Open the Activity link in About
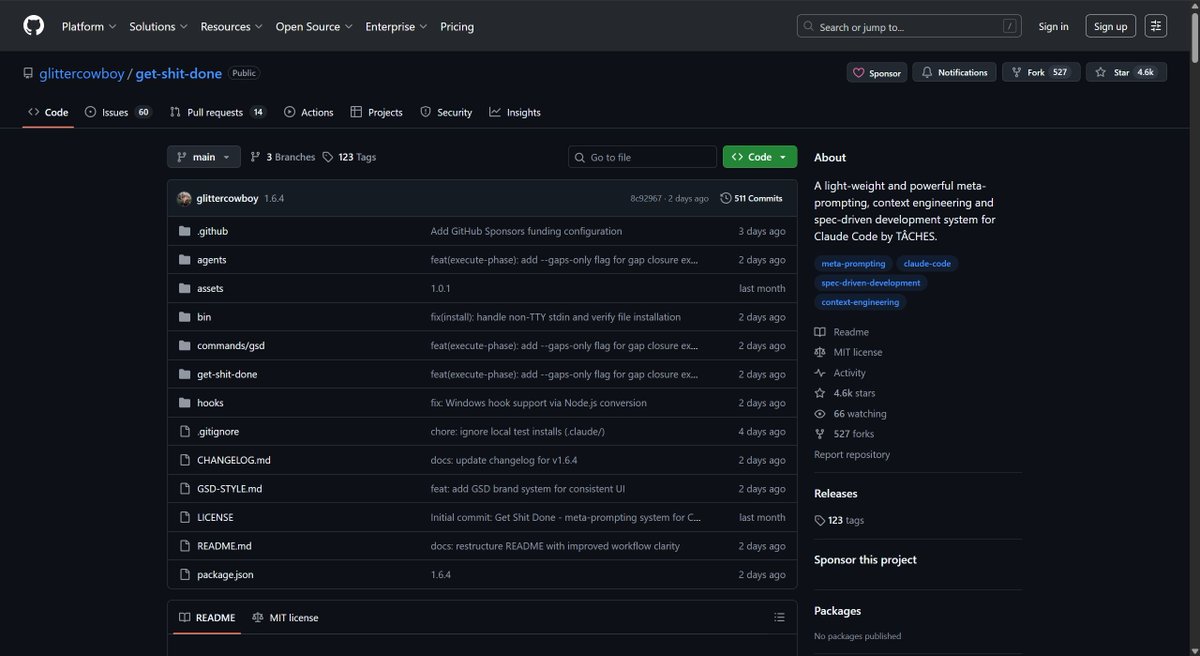The width and height of the screenshot is (1200, 656). point(840,373)
